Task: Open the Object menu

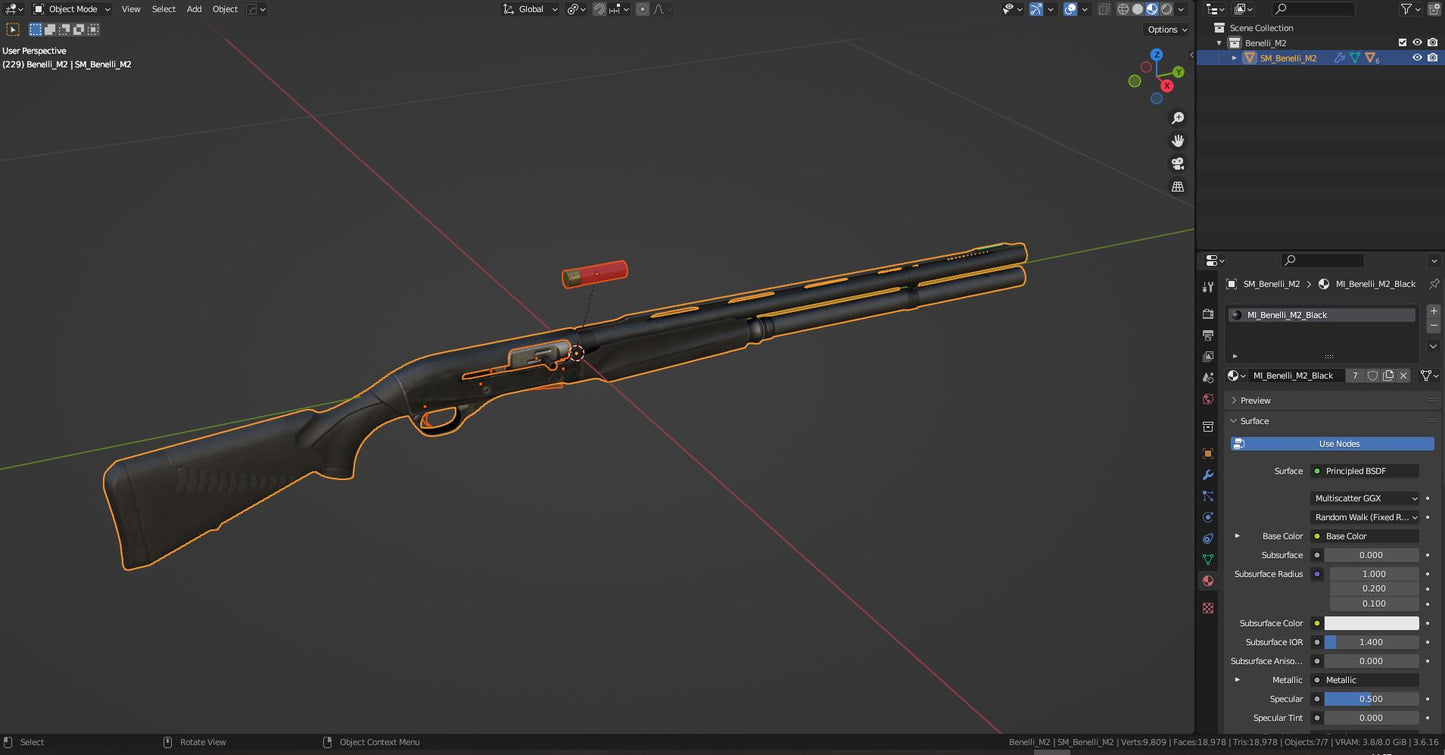Action: (225, 9)
